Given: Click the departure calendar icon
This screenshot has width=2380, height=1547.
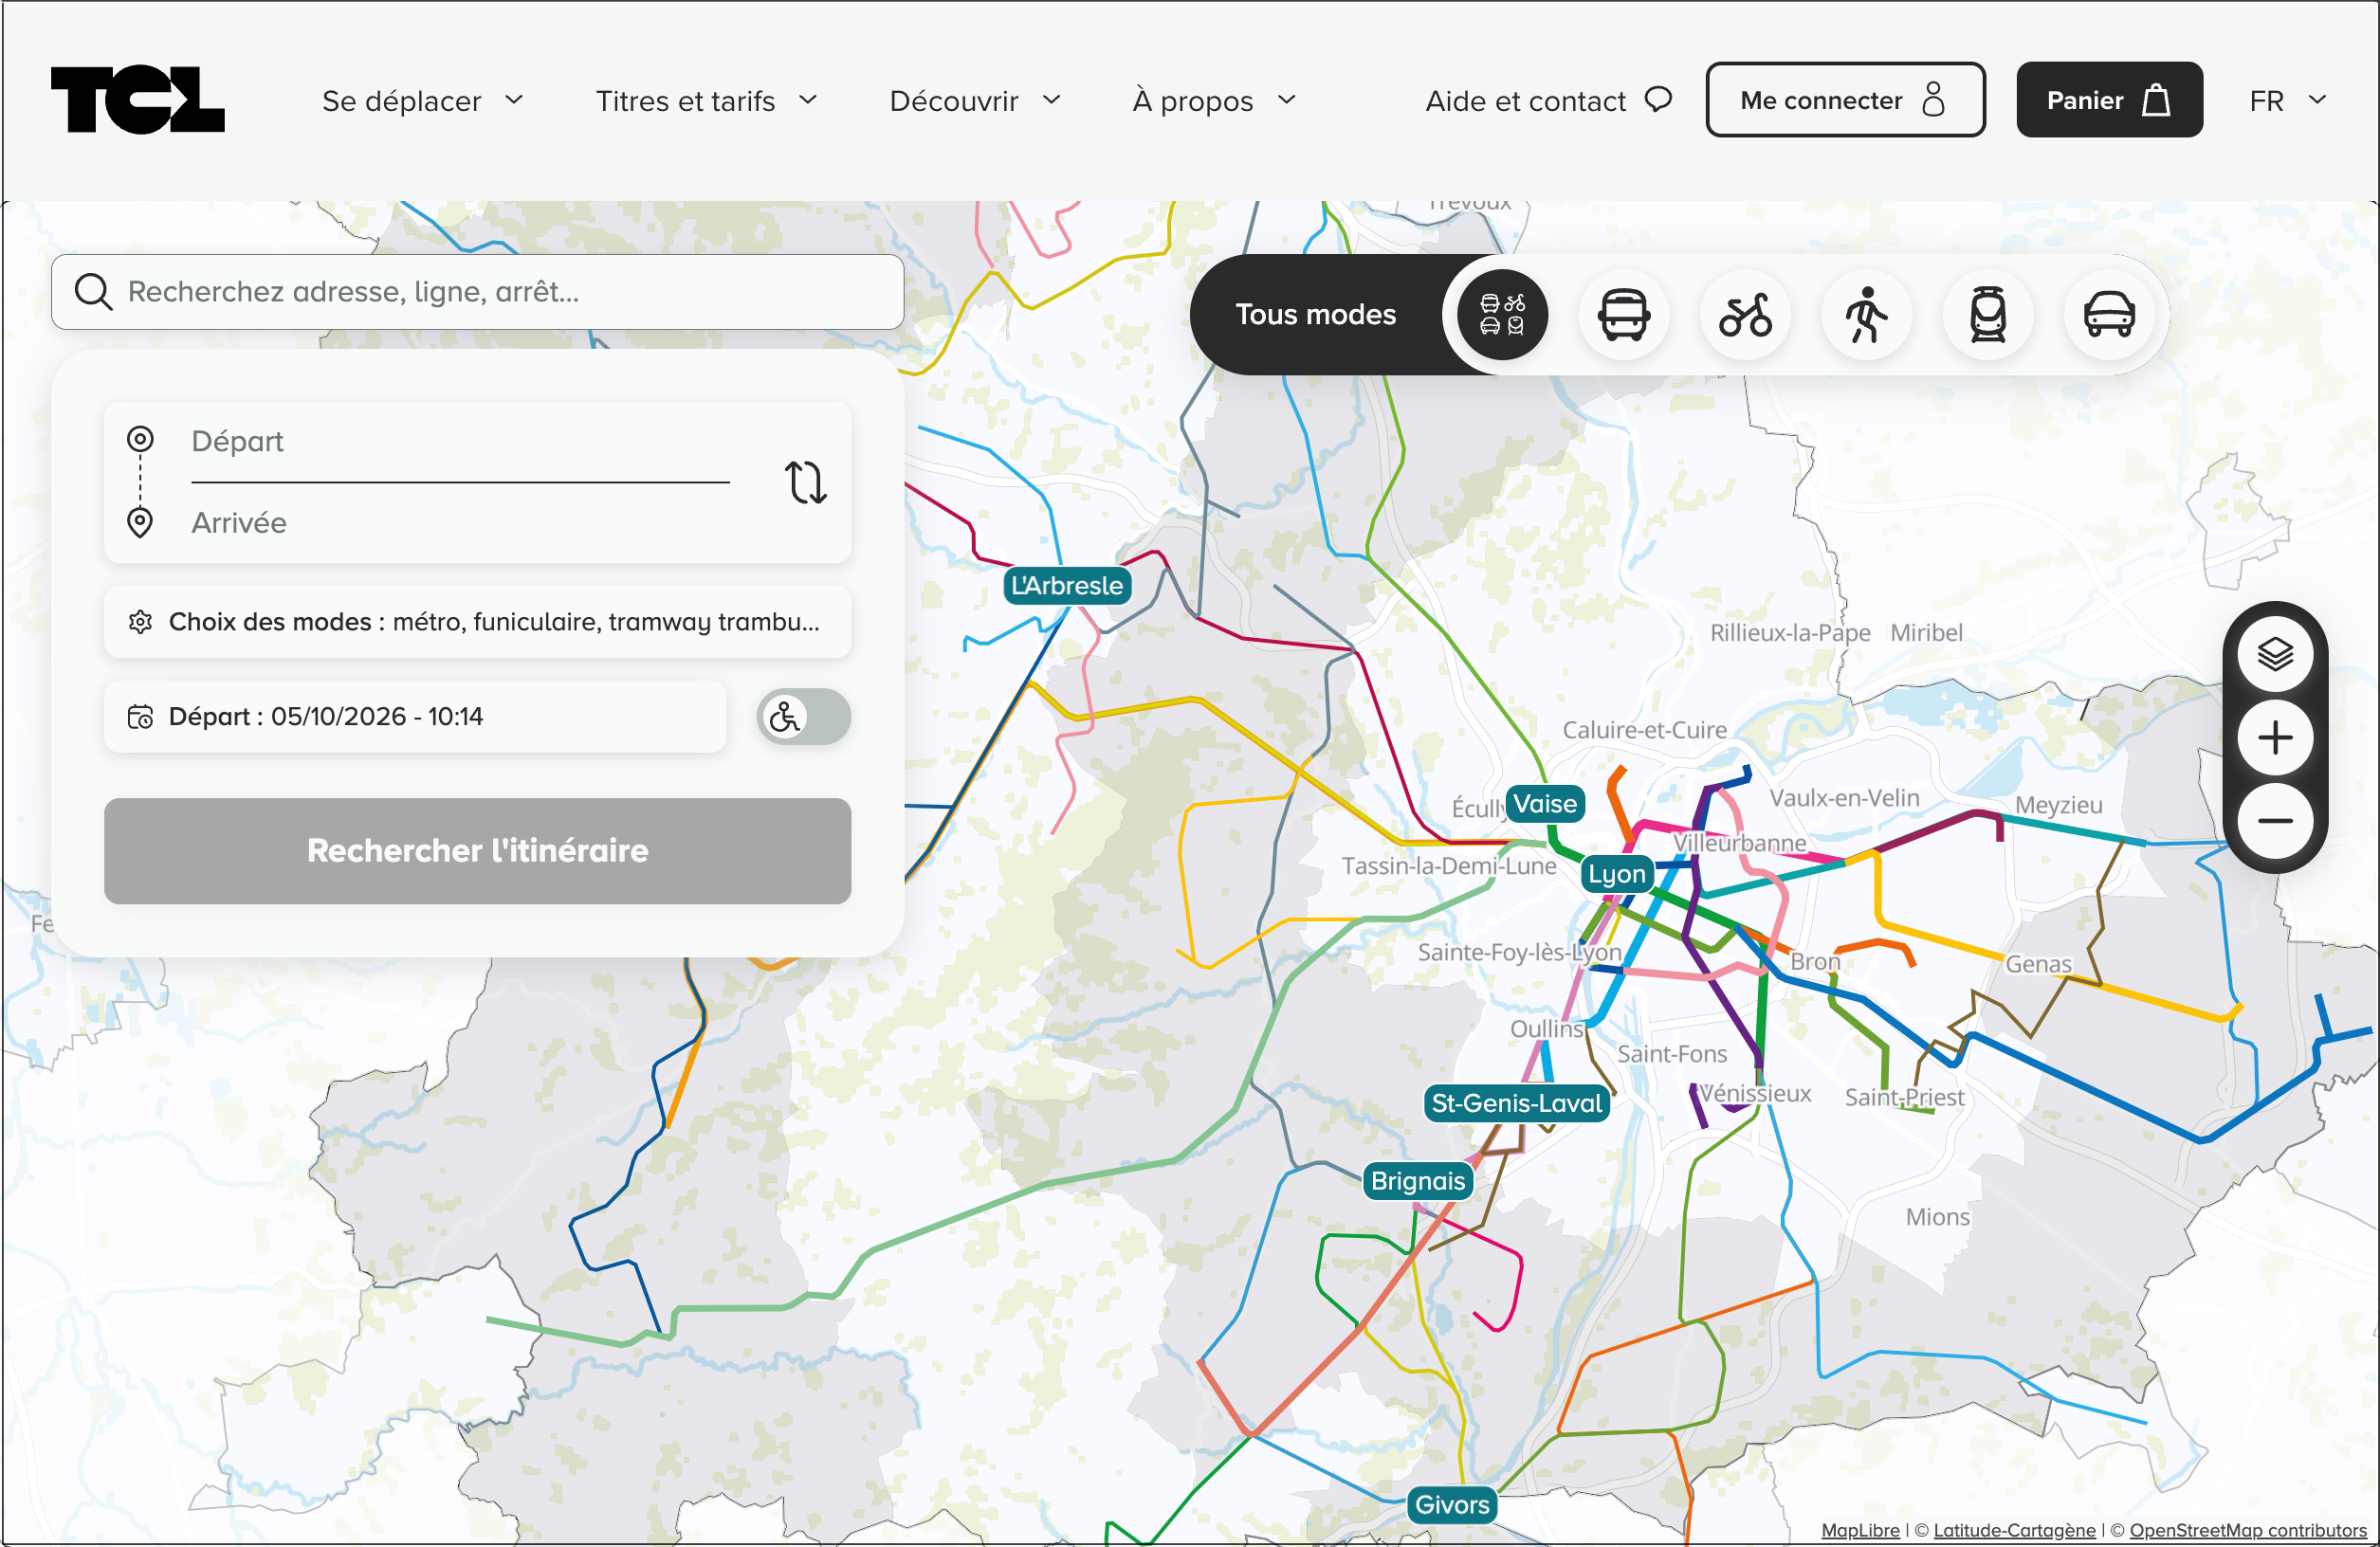Looking at the screenshot, I should [x=140, y=717].
